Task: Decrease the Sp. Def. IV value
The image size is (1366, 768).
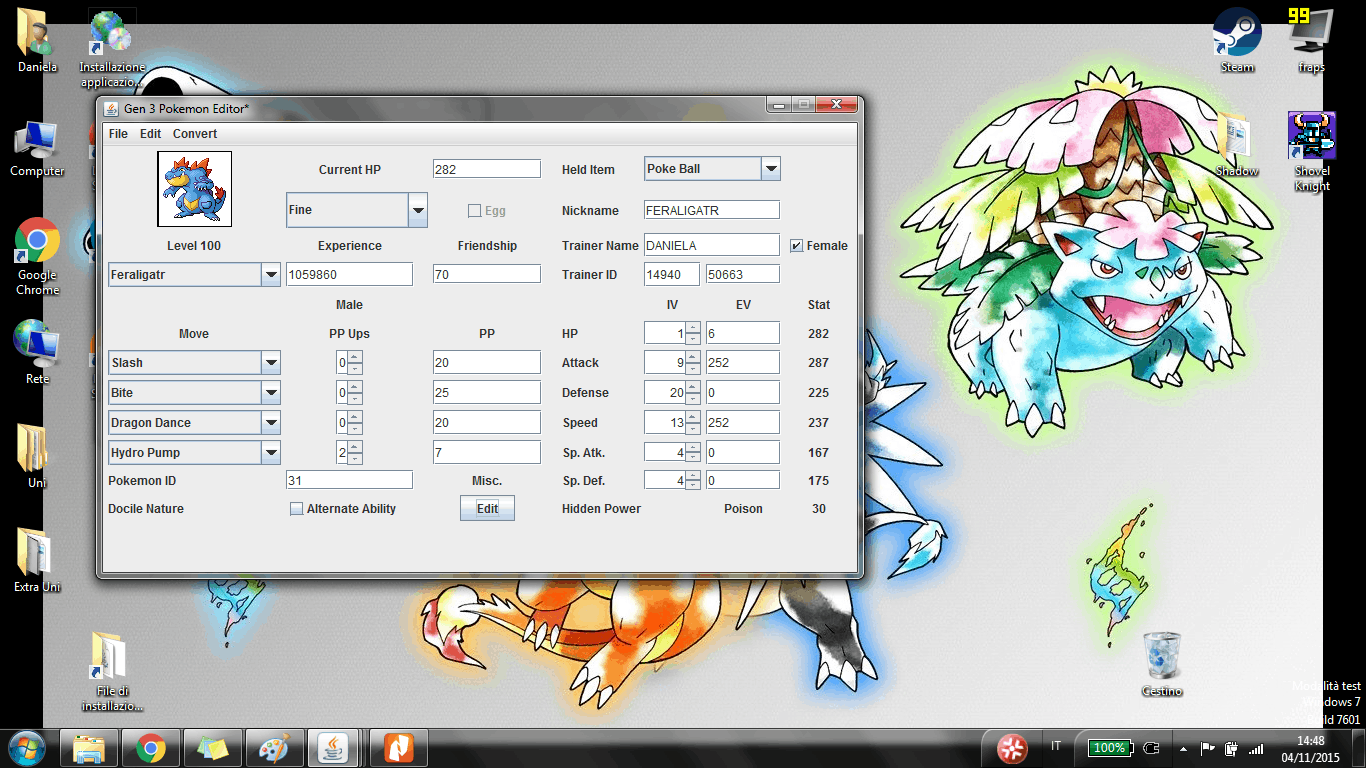Action: (x=693, y=487)
